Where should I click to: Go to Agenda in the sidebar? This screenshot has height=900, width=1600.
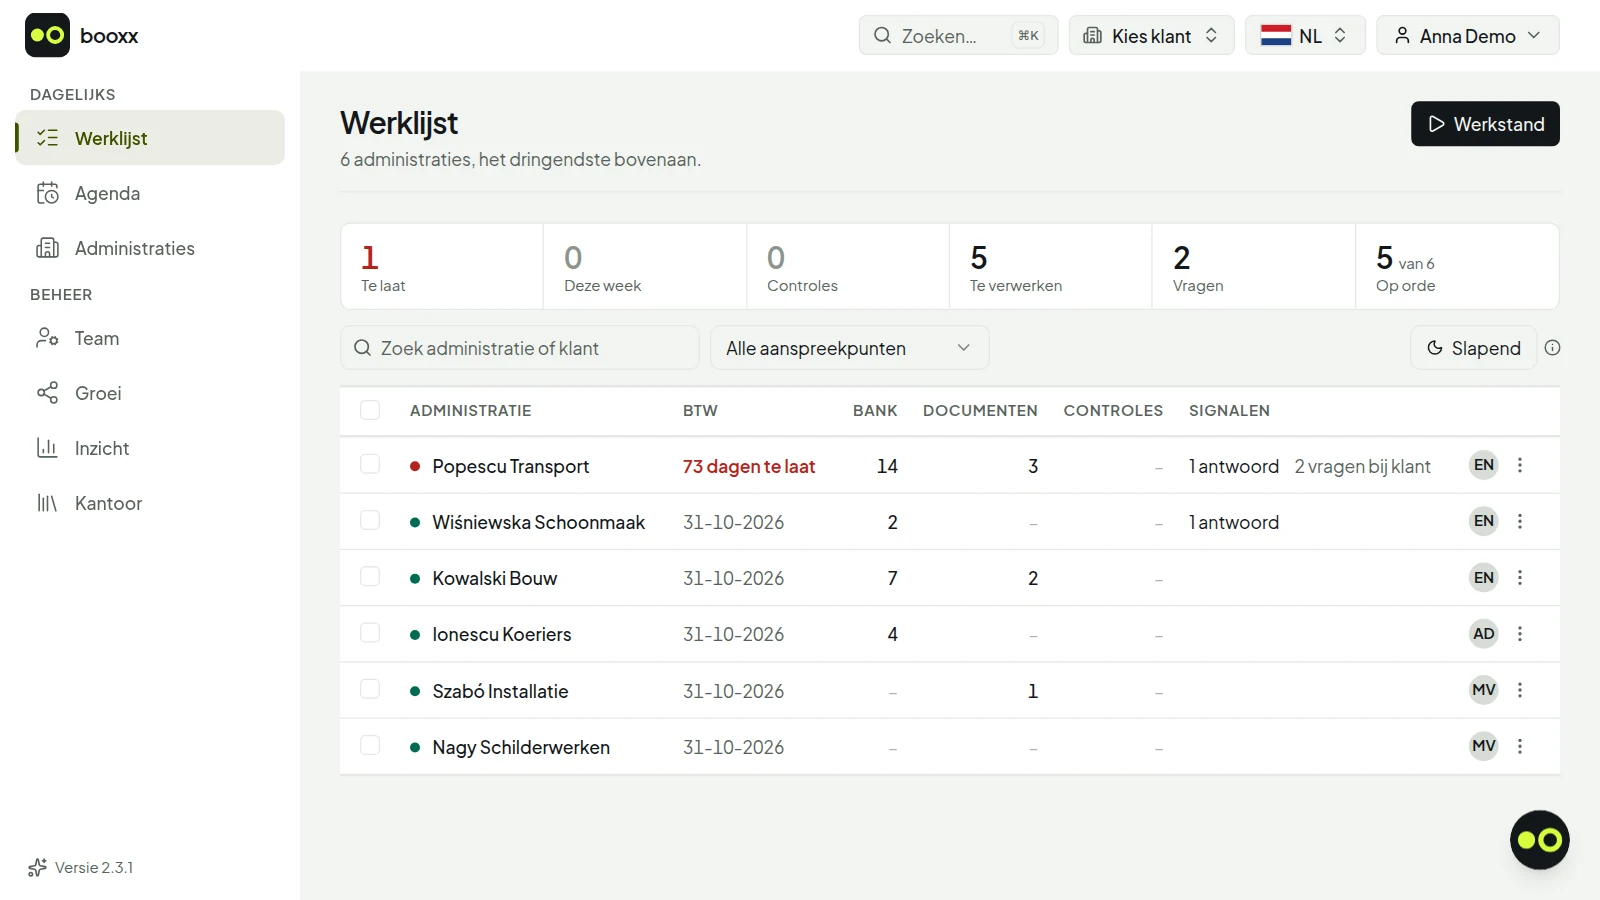pos(150,193)
